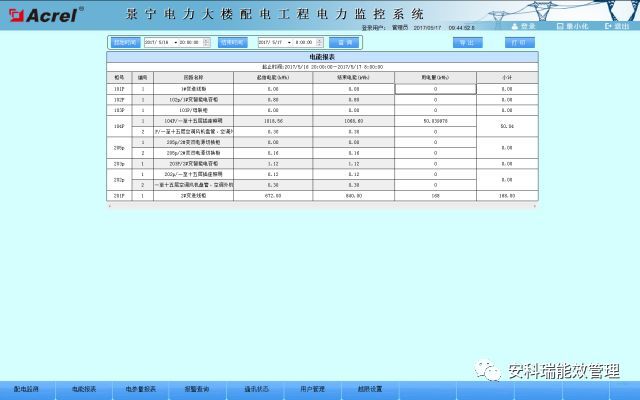This screenshot has width=640, height=400.
Task: Go to the 通讯状态 tab
Action: click(254, 388)
